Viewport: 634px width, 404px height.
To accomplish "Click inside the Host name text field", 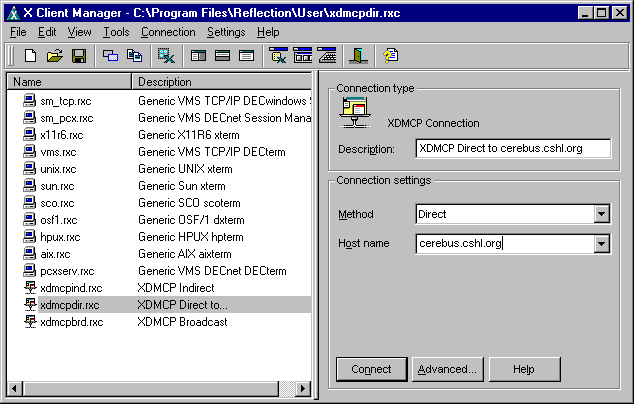I will pos(505,244).
